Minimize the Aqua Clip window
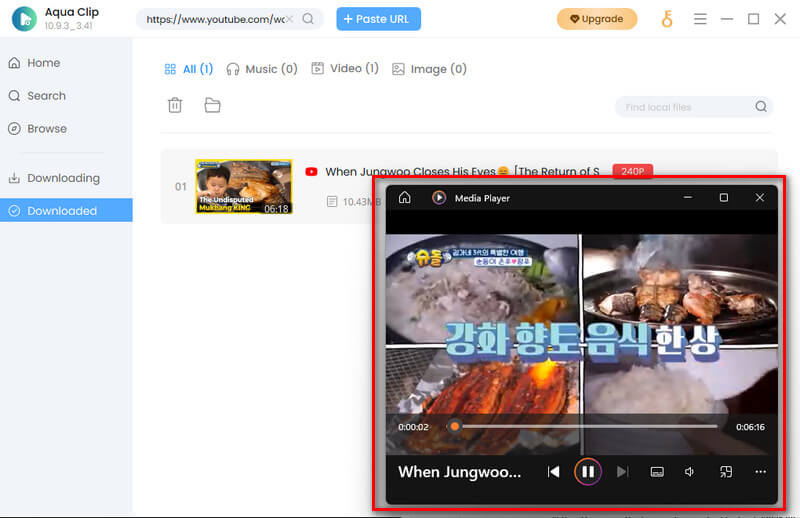The height and width of the screenshot is (518, 800). click(727, 19)
